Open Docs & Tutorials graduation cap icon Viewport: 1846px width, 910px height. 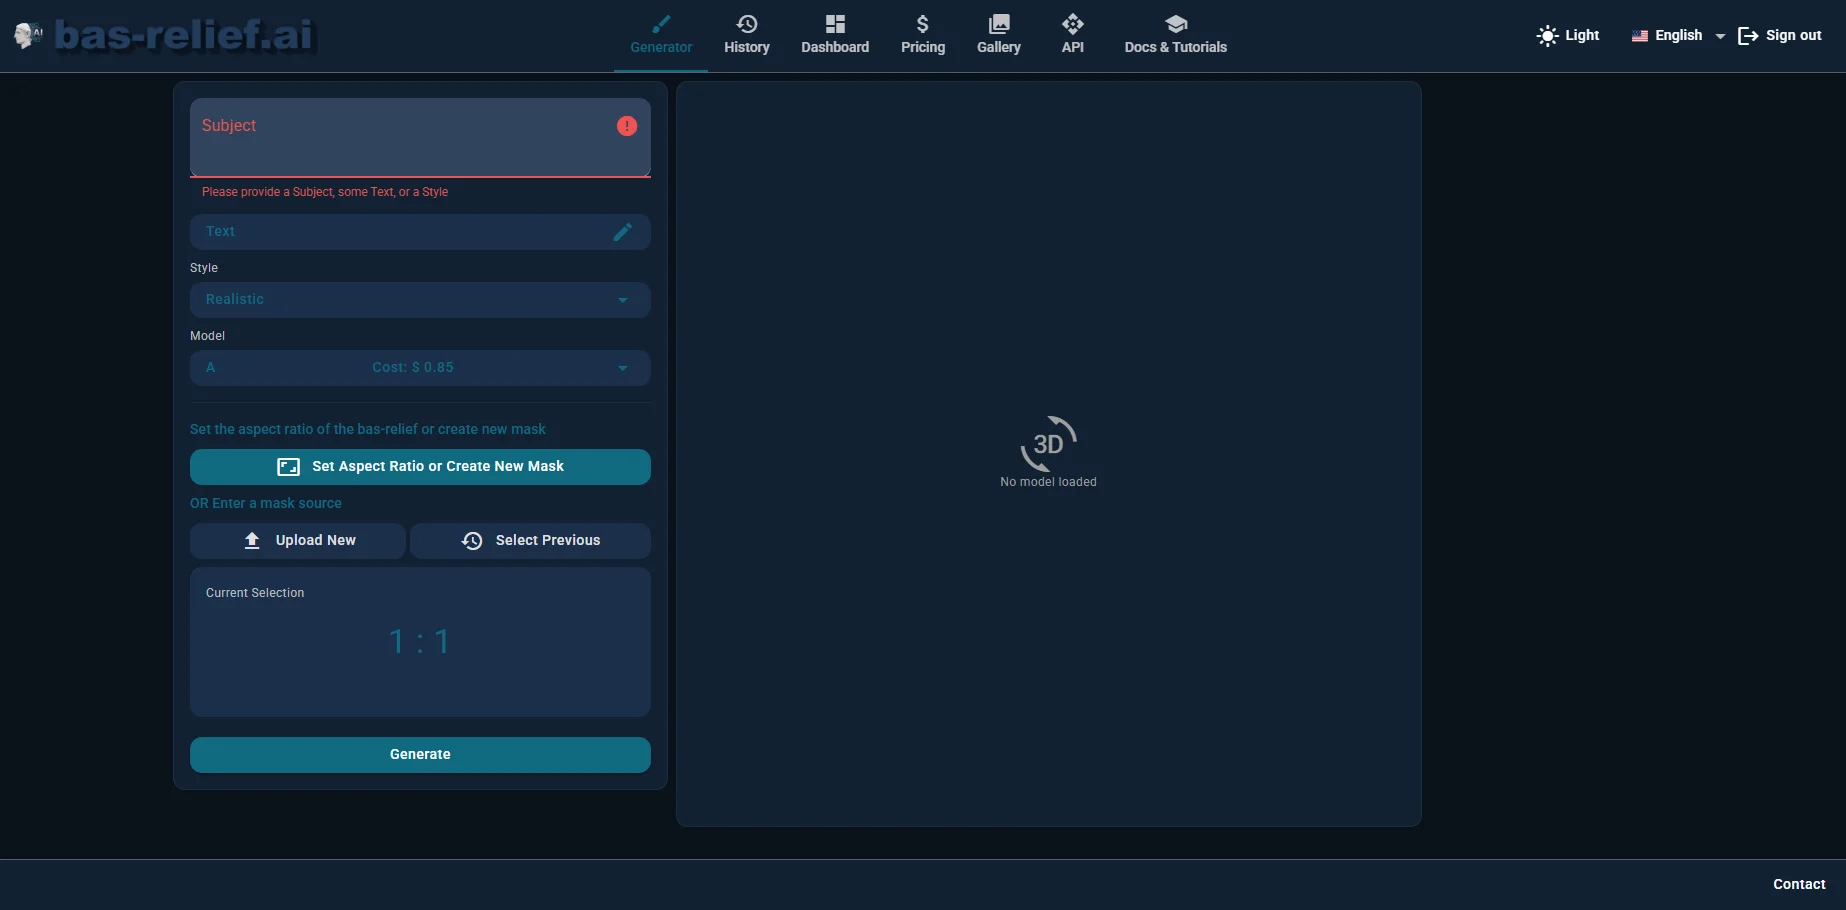pos(1176,24)
